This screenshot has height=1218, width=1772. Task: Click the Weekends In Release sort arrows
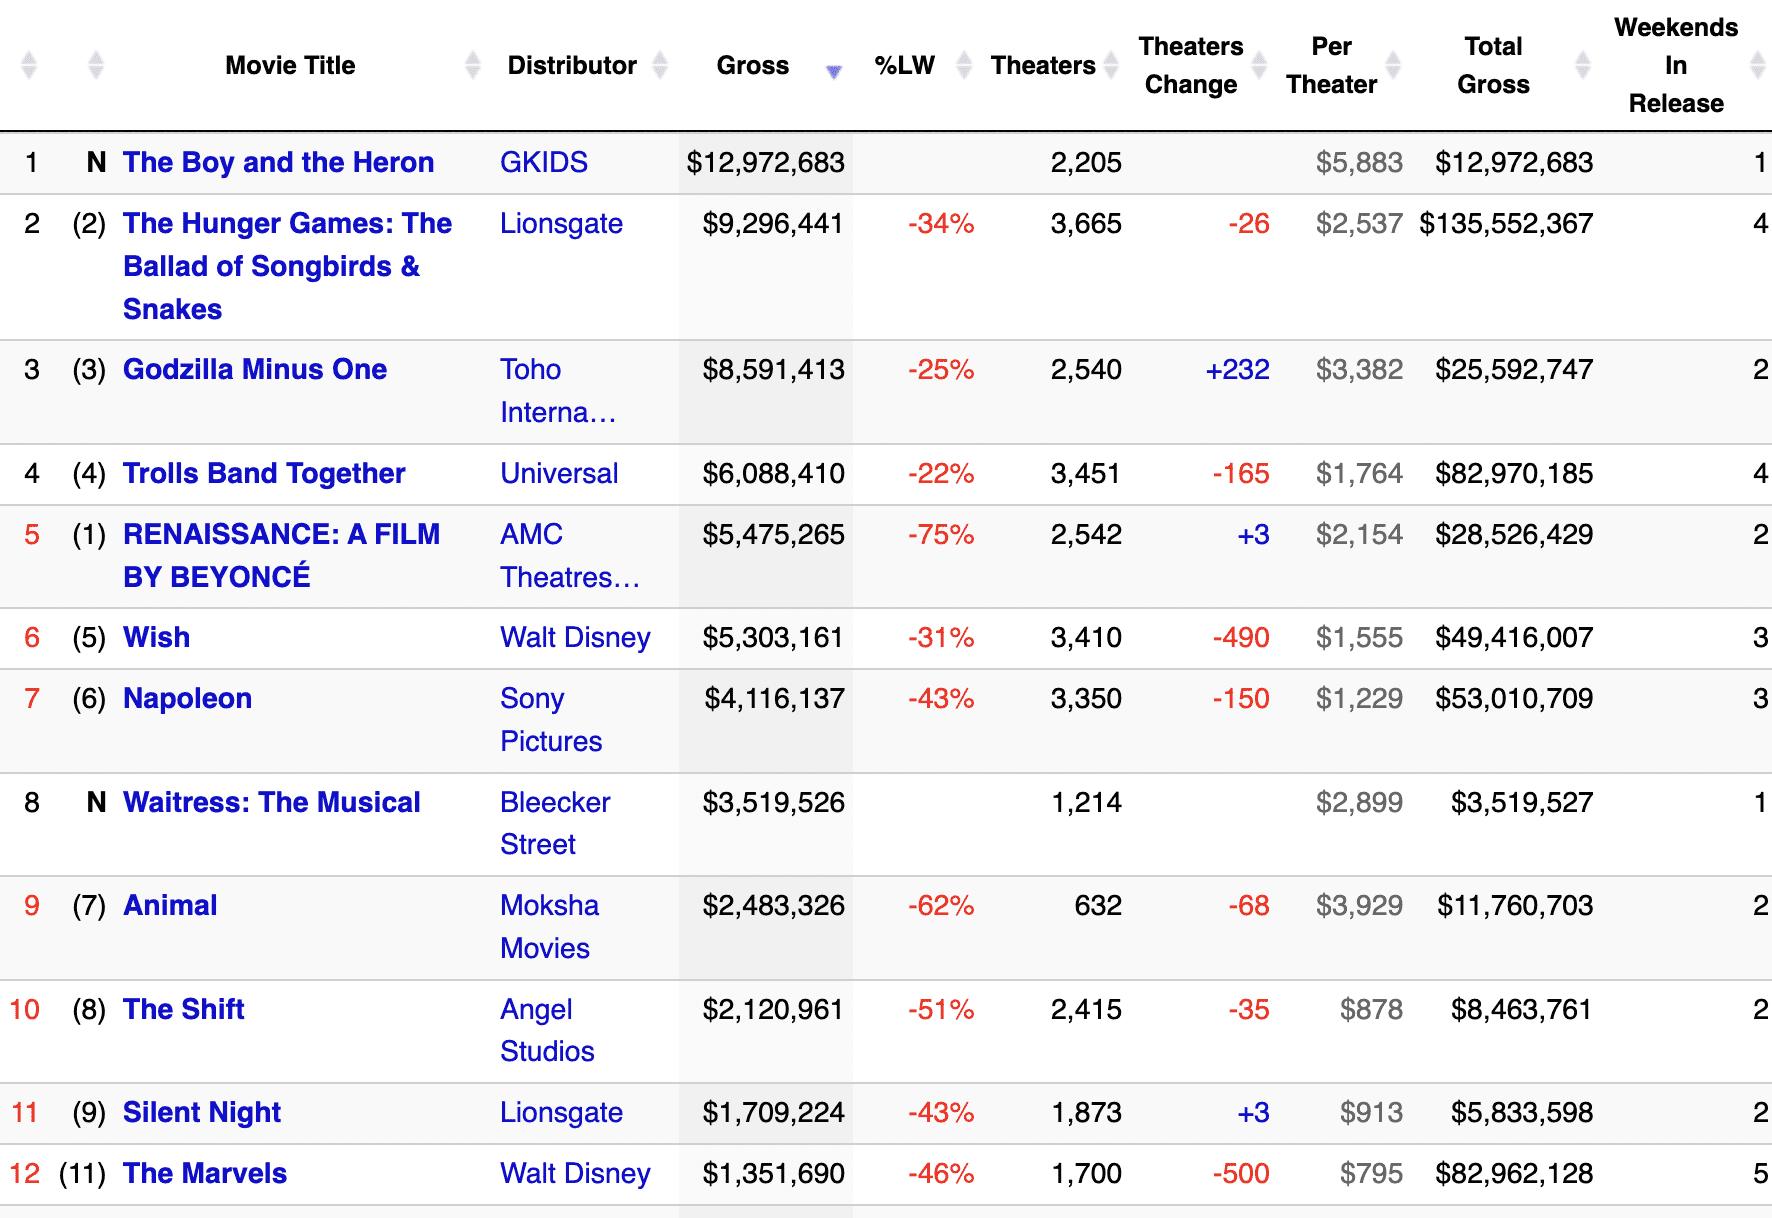click(x=1758, y=65)
